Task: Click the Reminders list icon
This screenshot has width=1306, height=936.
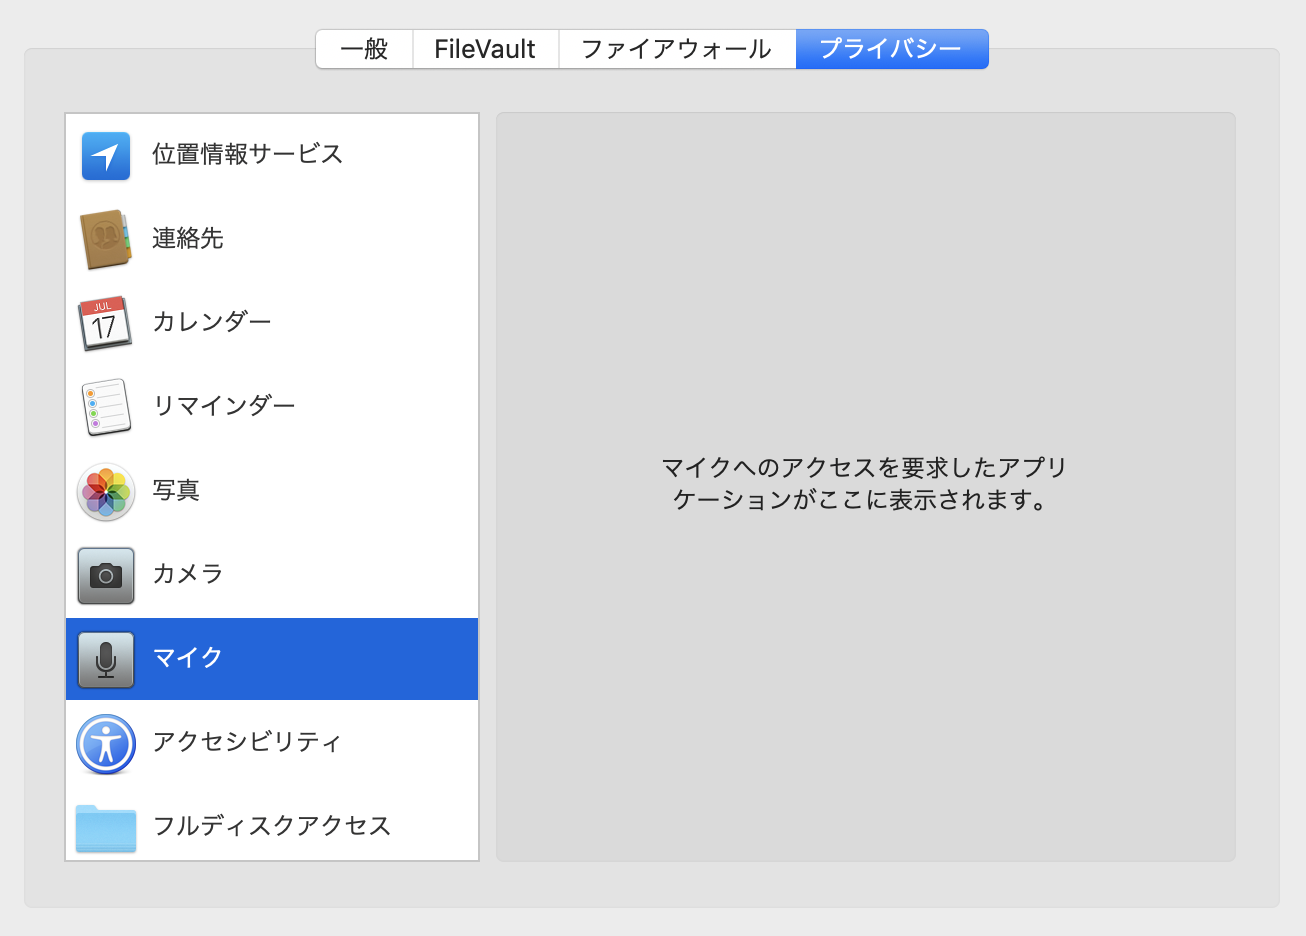Action: (x=106, y=407)
